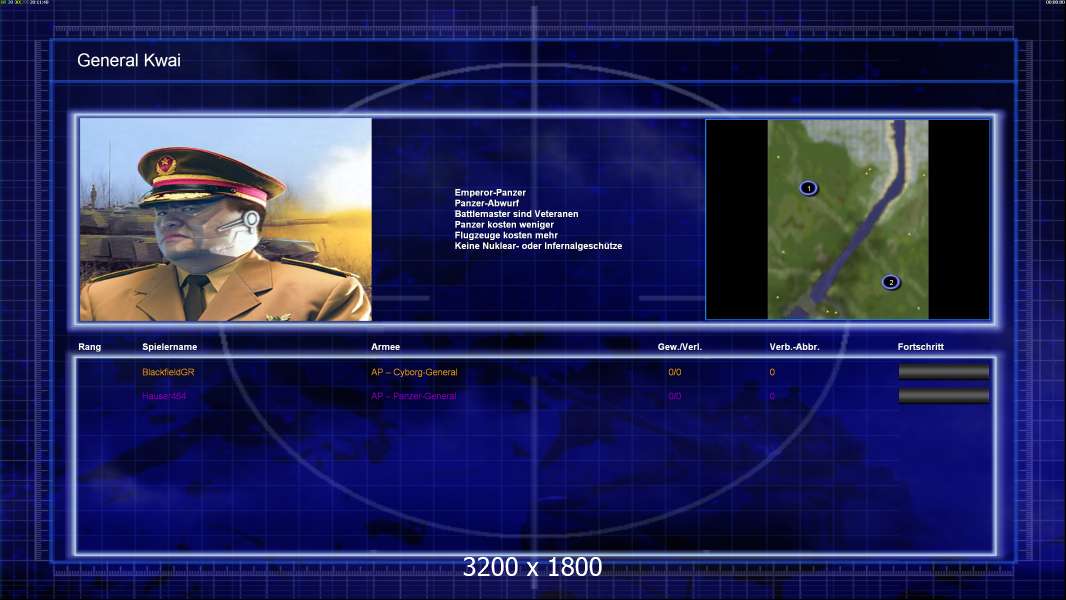Click the General Kwai title text
The image size is (1066, 600).
128,60
